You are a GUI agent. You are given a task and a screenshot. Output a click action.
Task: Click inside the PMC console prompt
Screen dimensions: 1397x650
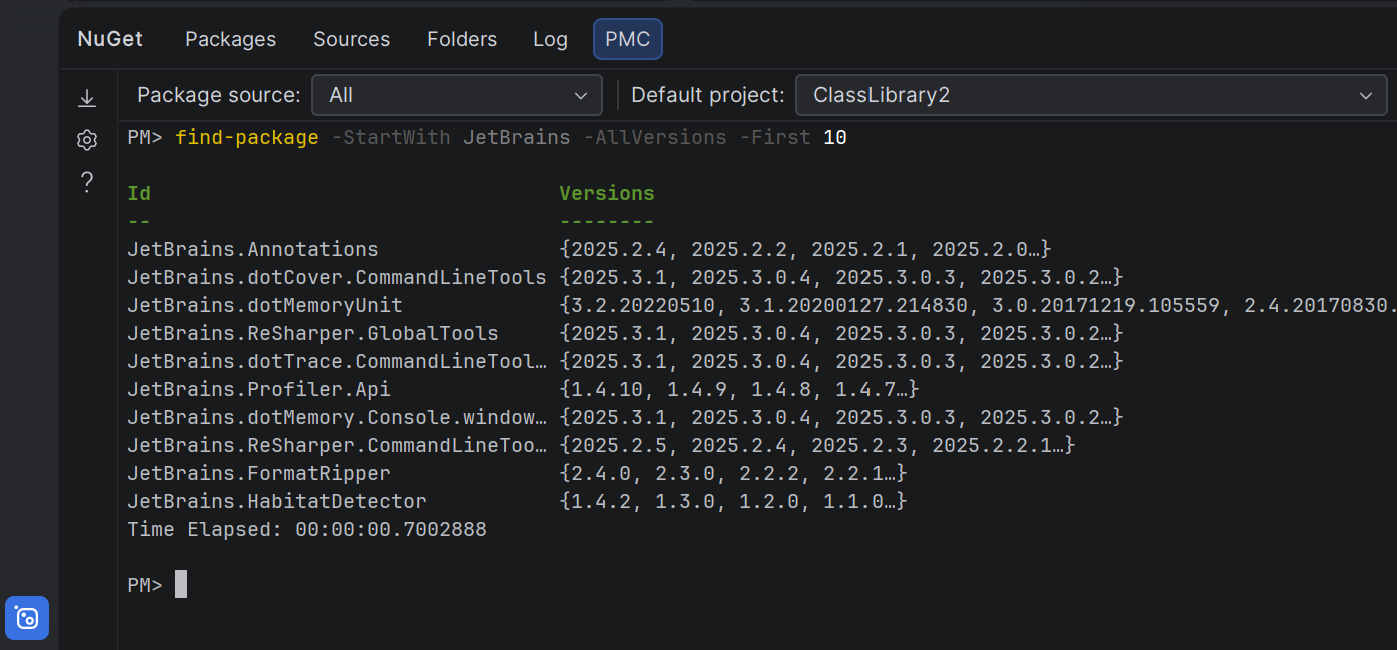[180, 584]
